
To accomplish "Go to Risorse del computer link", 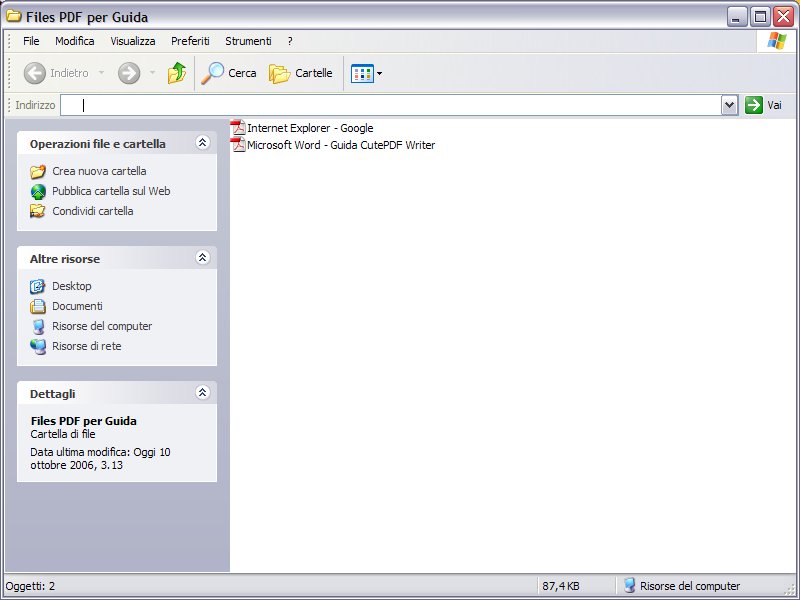I will (102, 326).
